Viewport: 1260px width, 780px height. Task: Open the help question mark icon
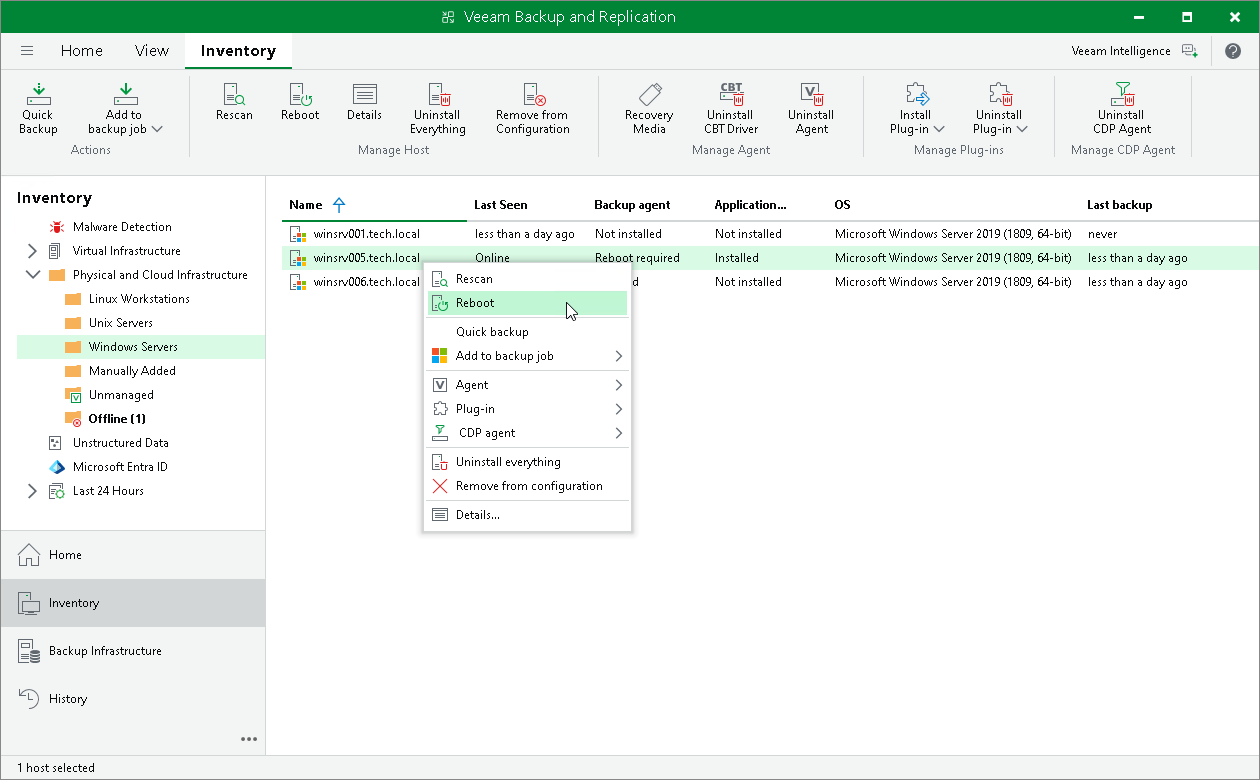click(x=1232, y=51)
